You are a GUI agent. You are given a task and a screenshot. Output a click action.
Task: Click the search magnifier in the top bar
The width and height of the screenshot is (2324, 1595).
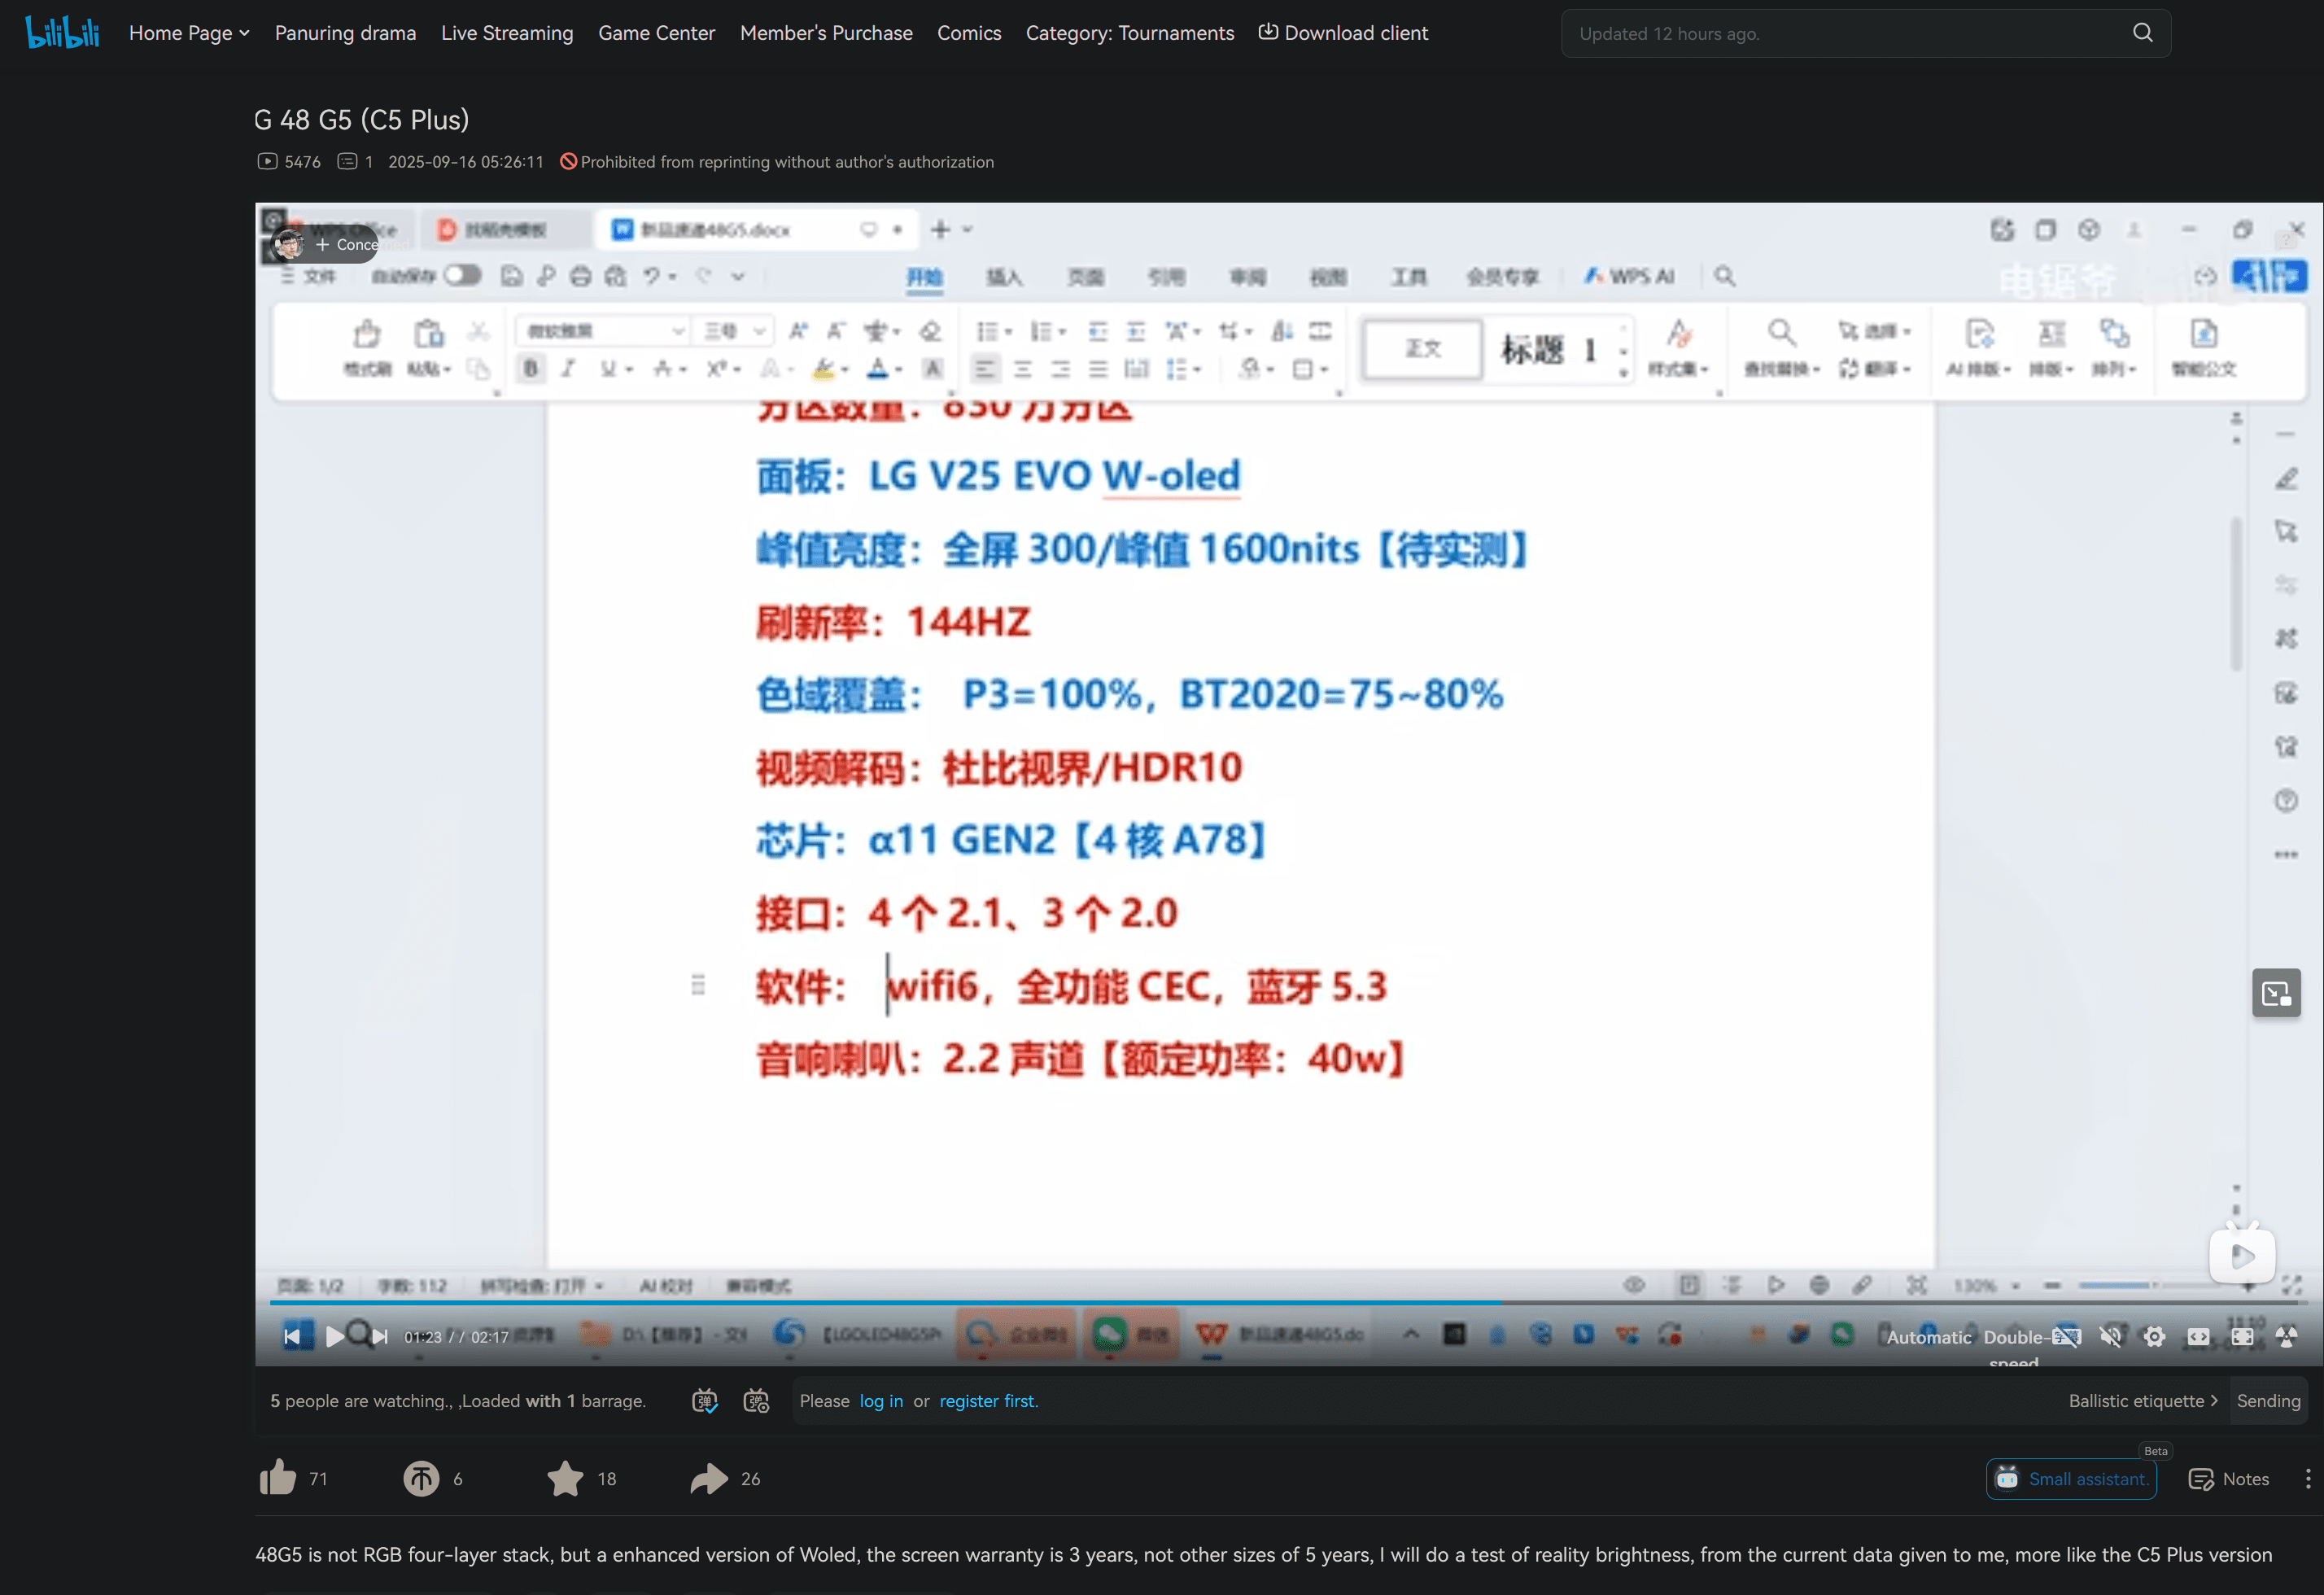(2142, 33)
